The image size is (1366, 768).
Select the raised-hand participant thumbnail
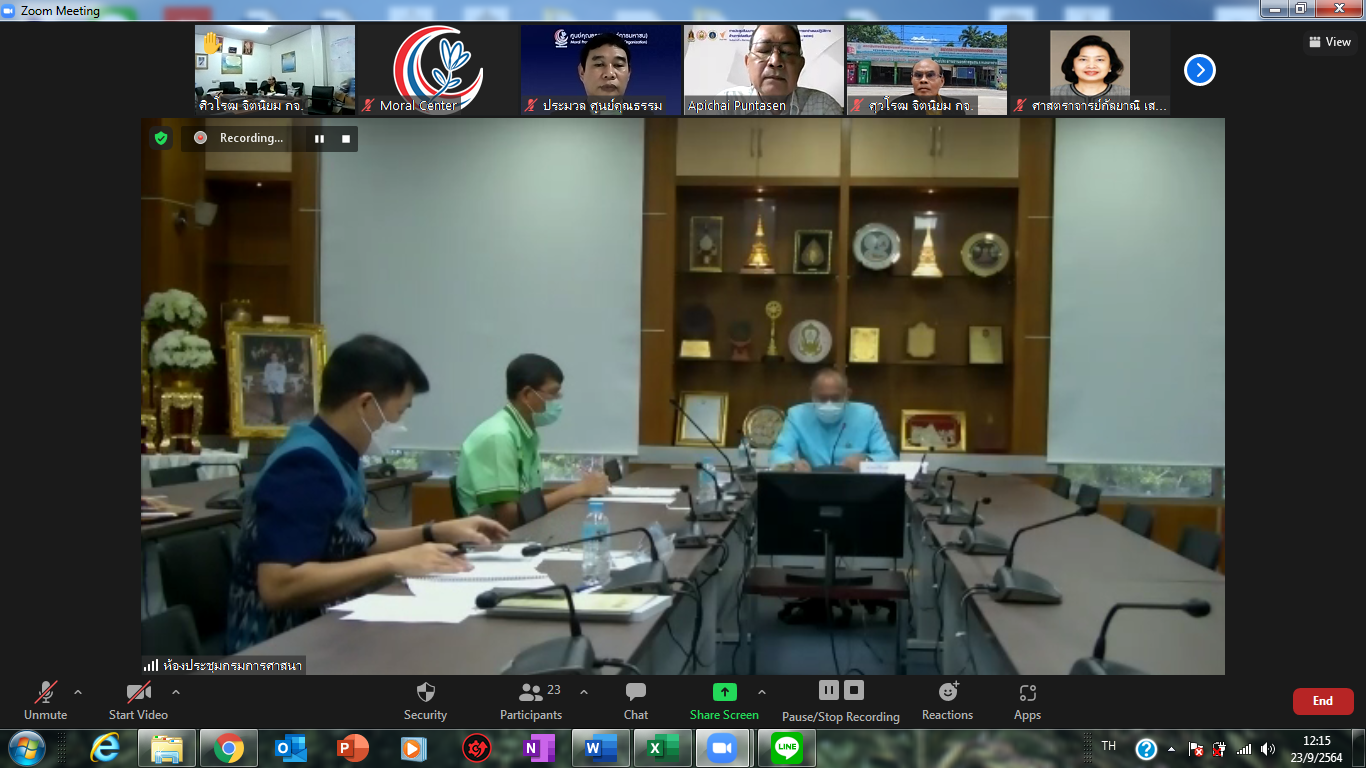tap(275, 70)
